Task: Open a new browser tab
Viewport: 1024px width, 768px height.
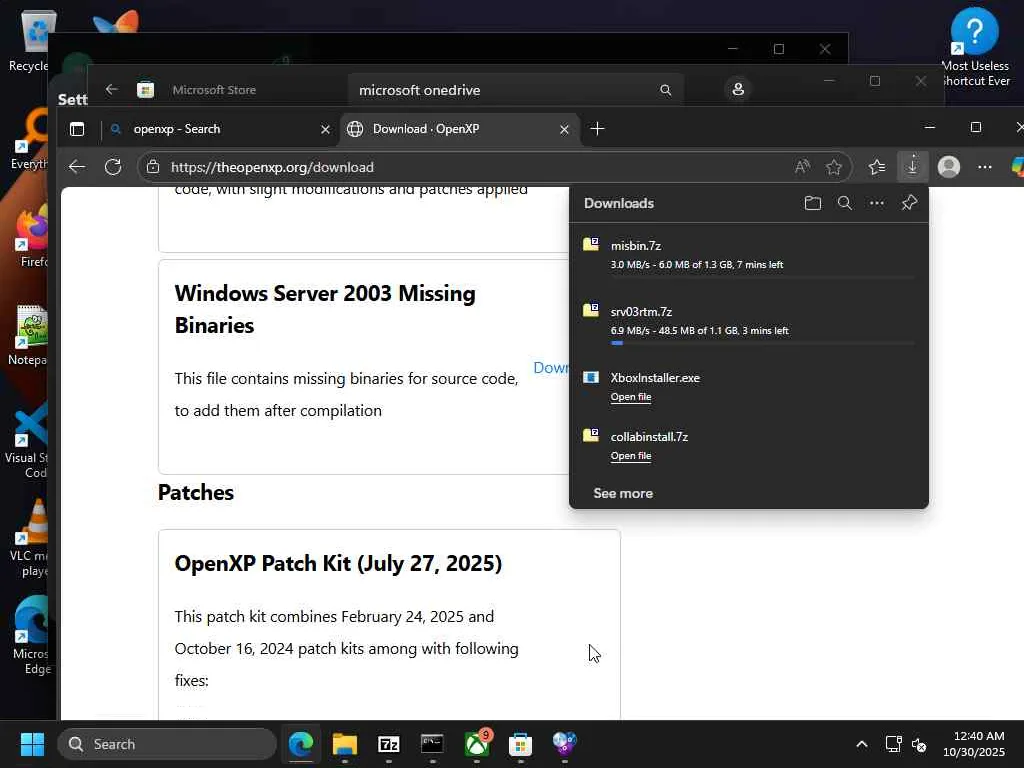Action: (x=597, y=129)
